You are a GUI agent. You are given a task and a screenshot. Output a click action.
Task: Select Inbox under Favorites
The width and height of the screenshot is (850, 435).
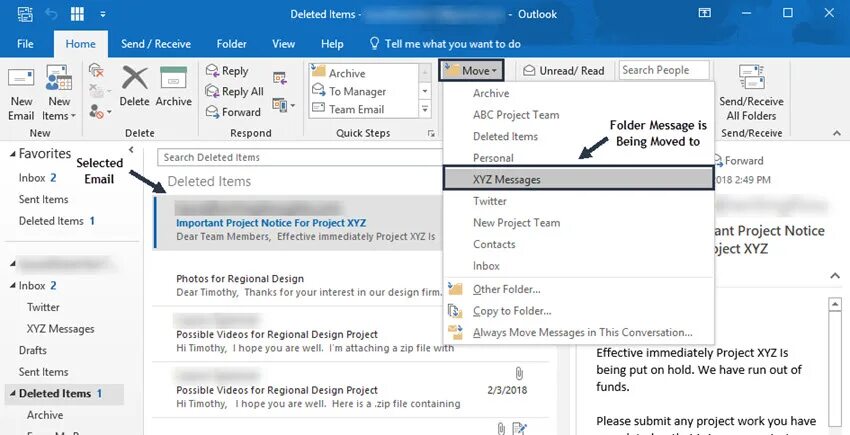coord(37,178)
